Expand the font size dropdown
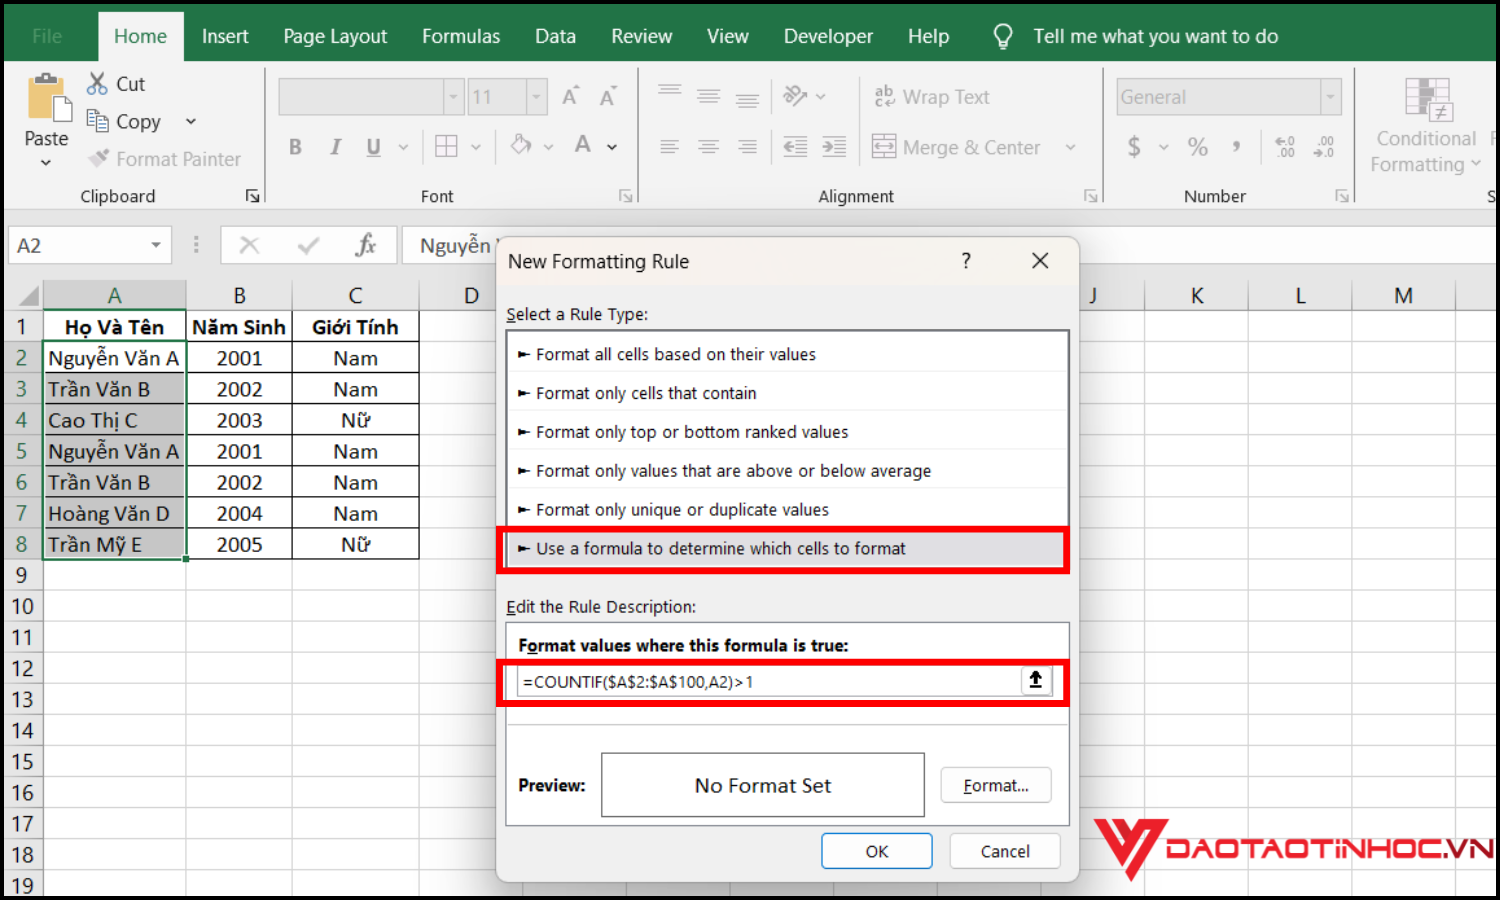Image resolution: width=1500 pixels, height=900 pixels. [x=537, y=97]
